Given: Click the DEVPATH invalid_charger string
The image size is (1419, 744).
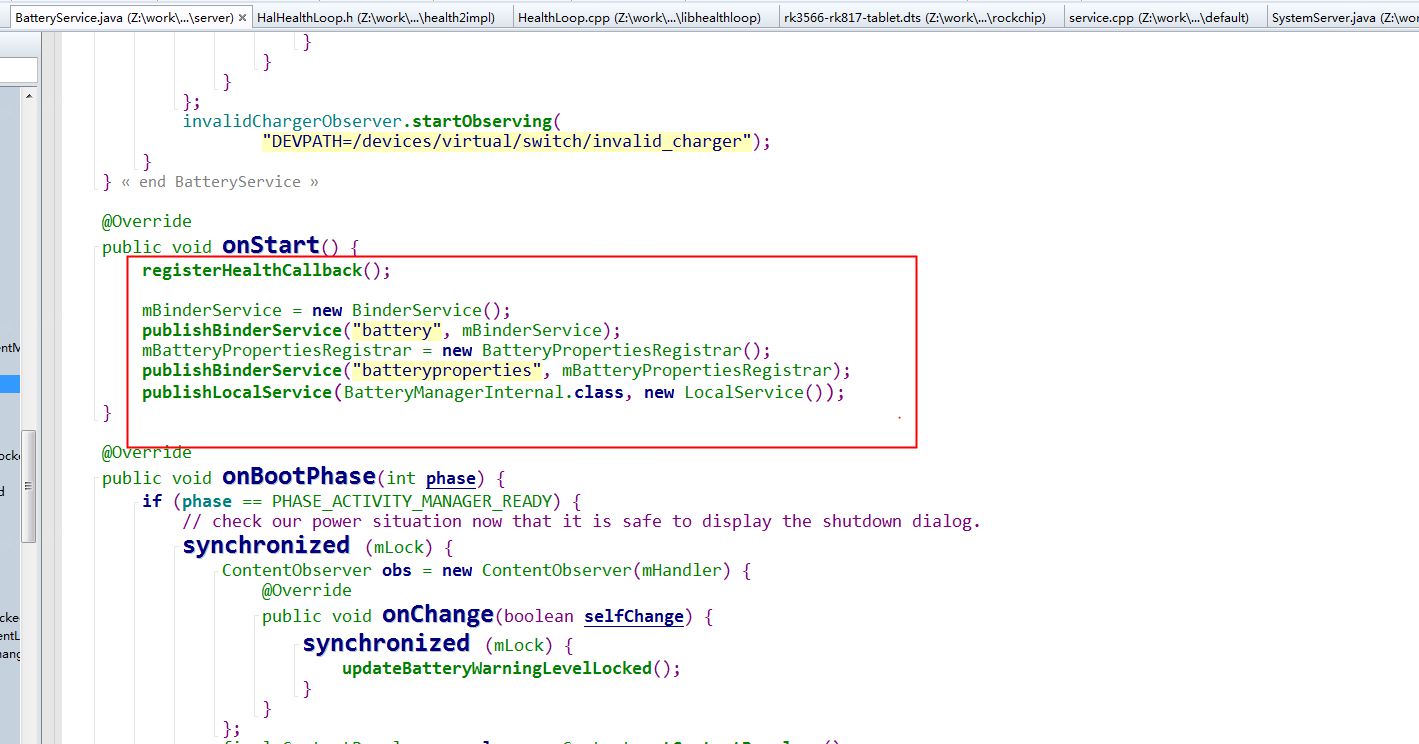Looking at the screenshot, I should 507,141.
